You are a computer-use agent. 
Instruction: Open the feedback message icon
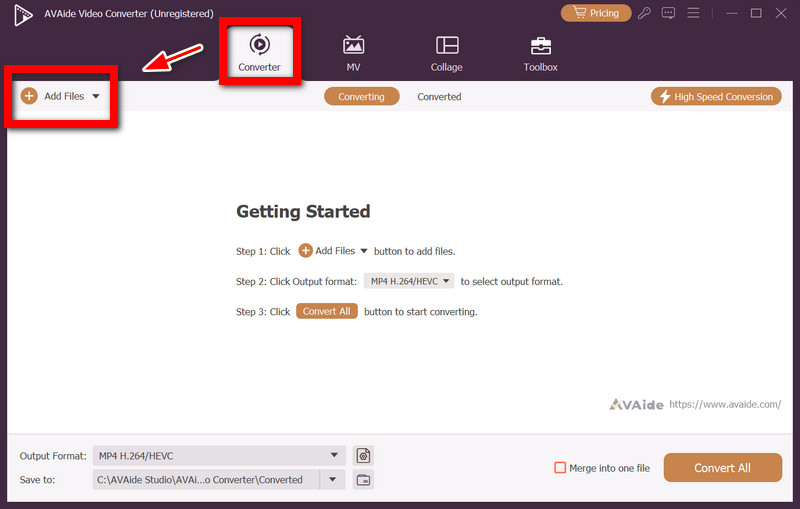click(668, 13)
